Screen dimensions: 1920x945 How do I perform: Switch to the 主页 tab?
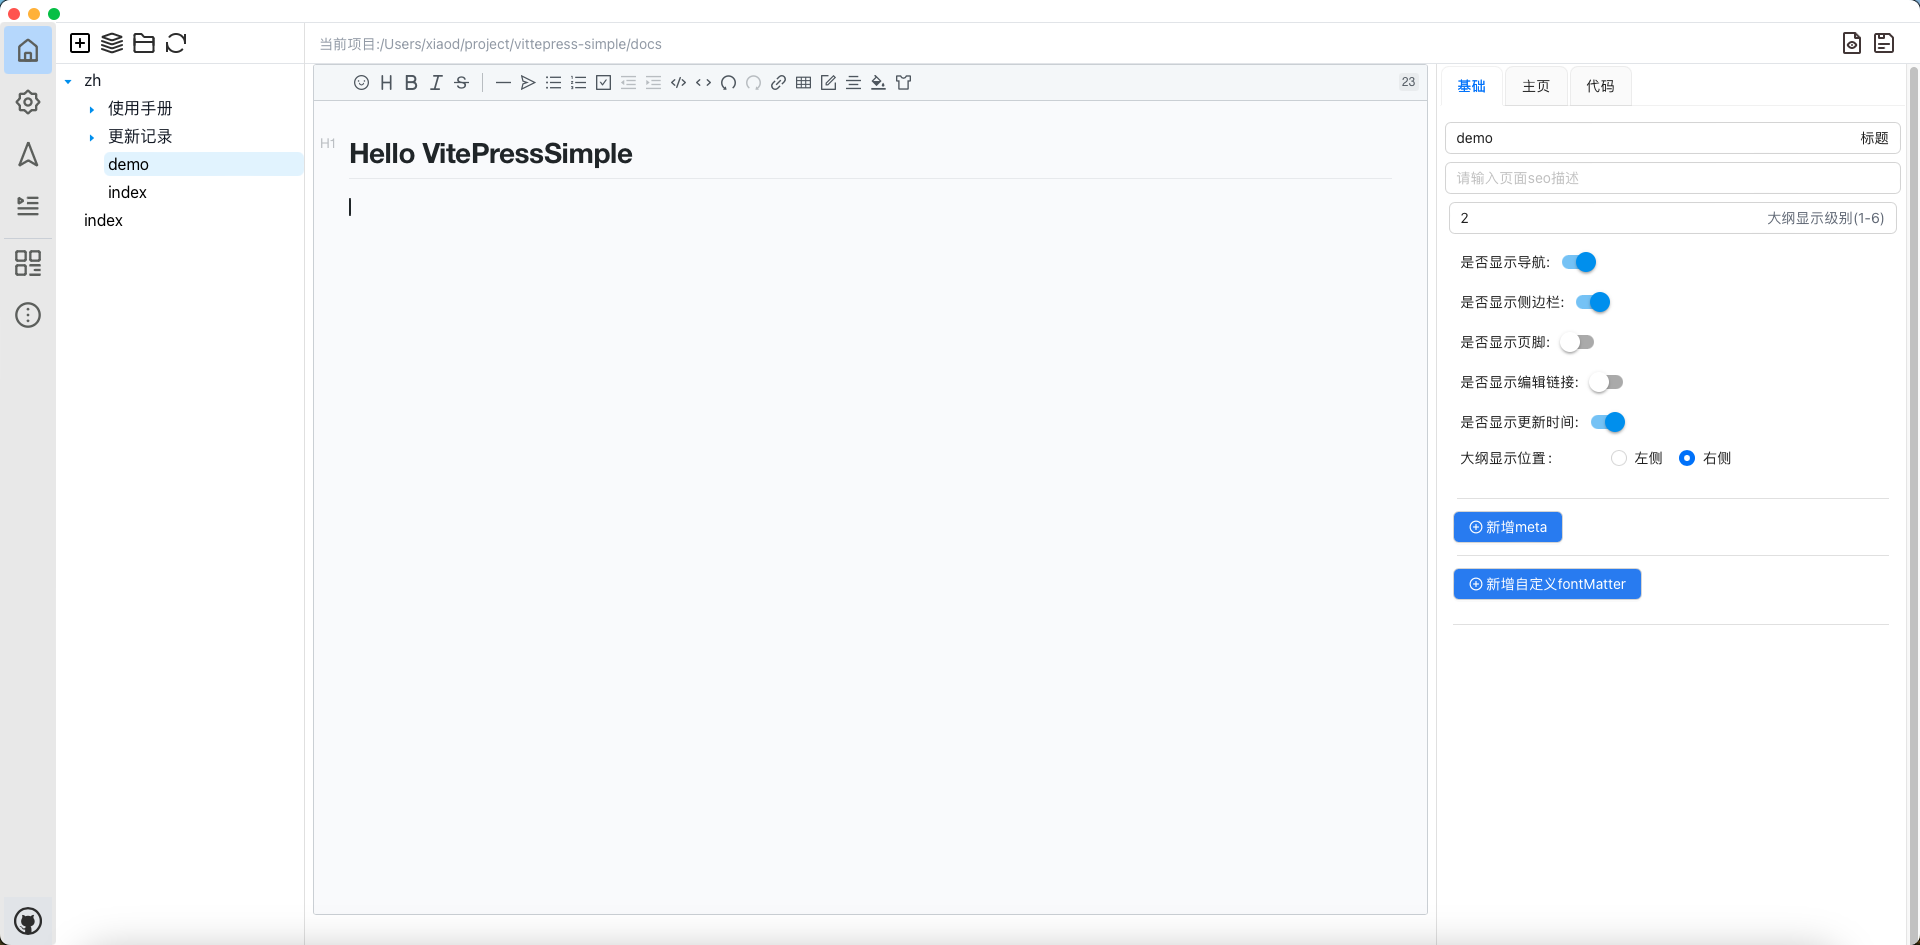pyautogui.click(x=1536, y=86)
